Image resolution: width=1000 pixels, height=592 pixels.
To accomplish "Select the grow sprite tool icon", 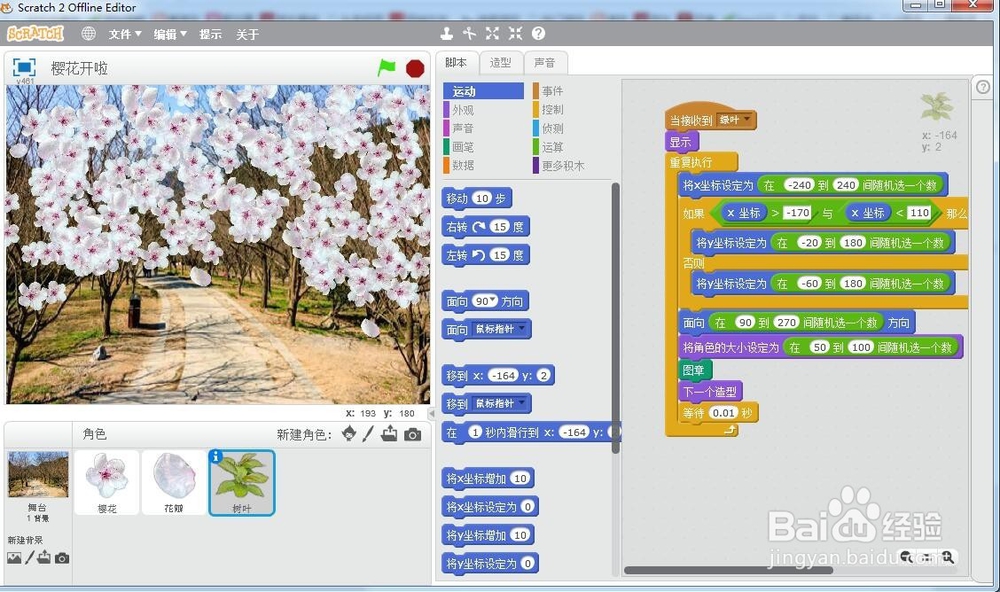I will 492,33.
